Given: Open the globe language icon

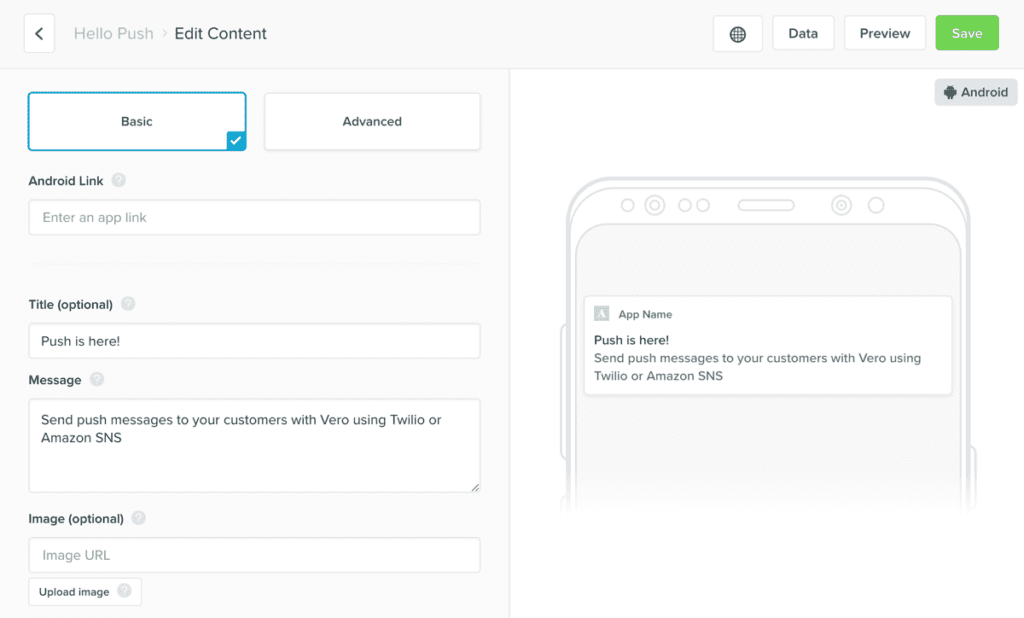Looking at the screenshot, I should click(x=738, y=34).
